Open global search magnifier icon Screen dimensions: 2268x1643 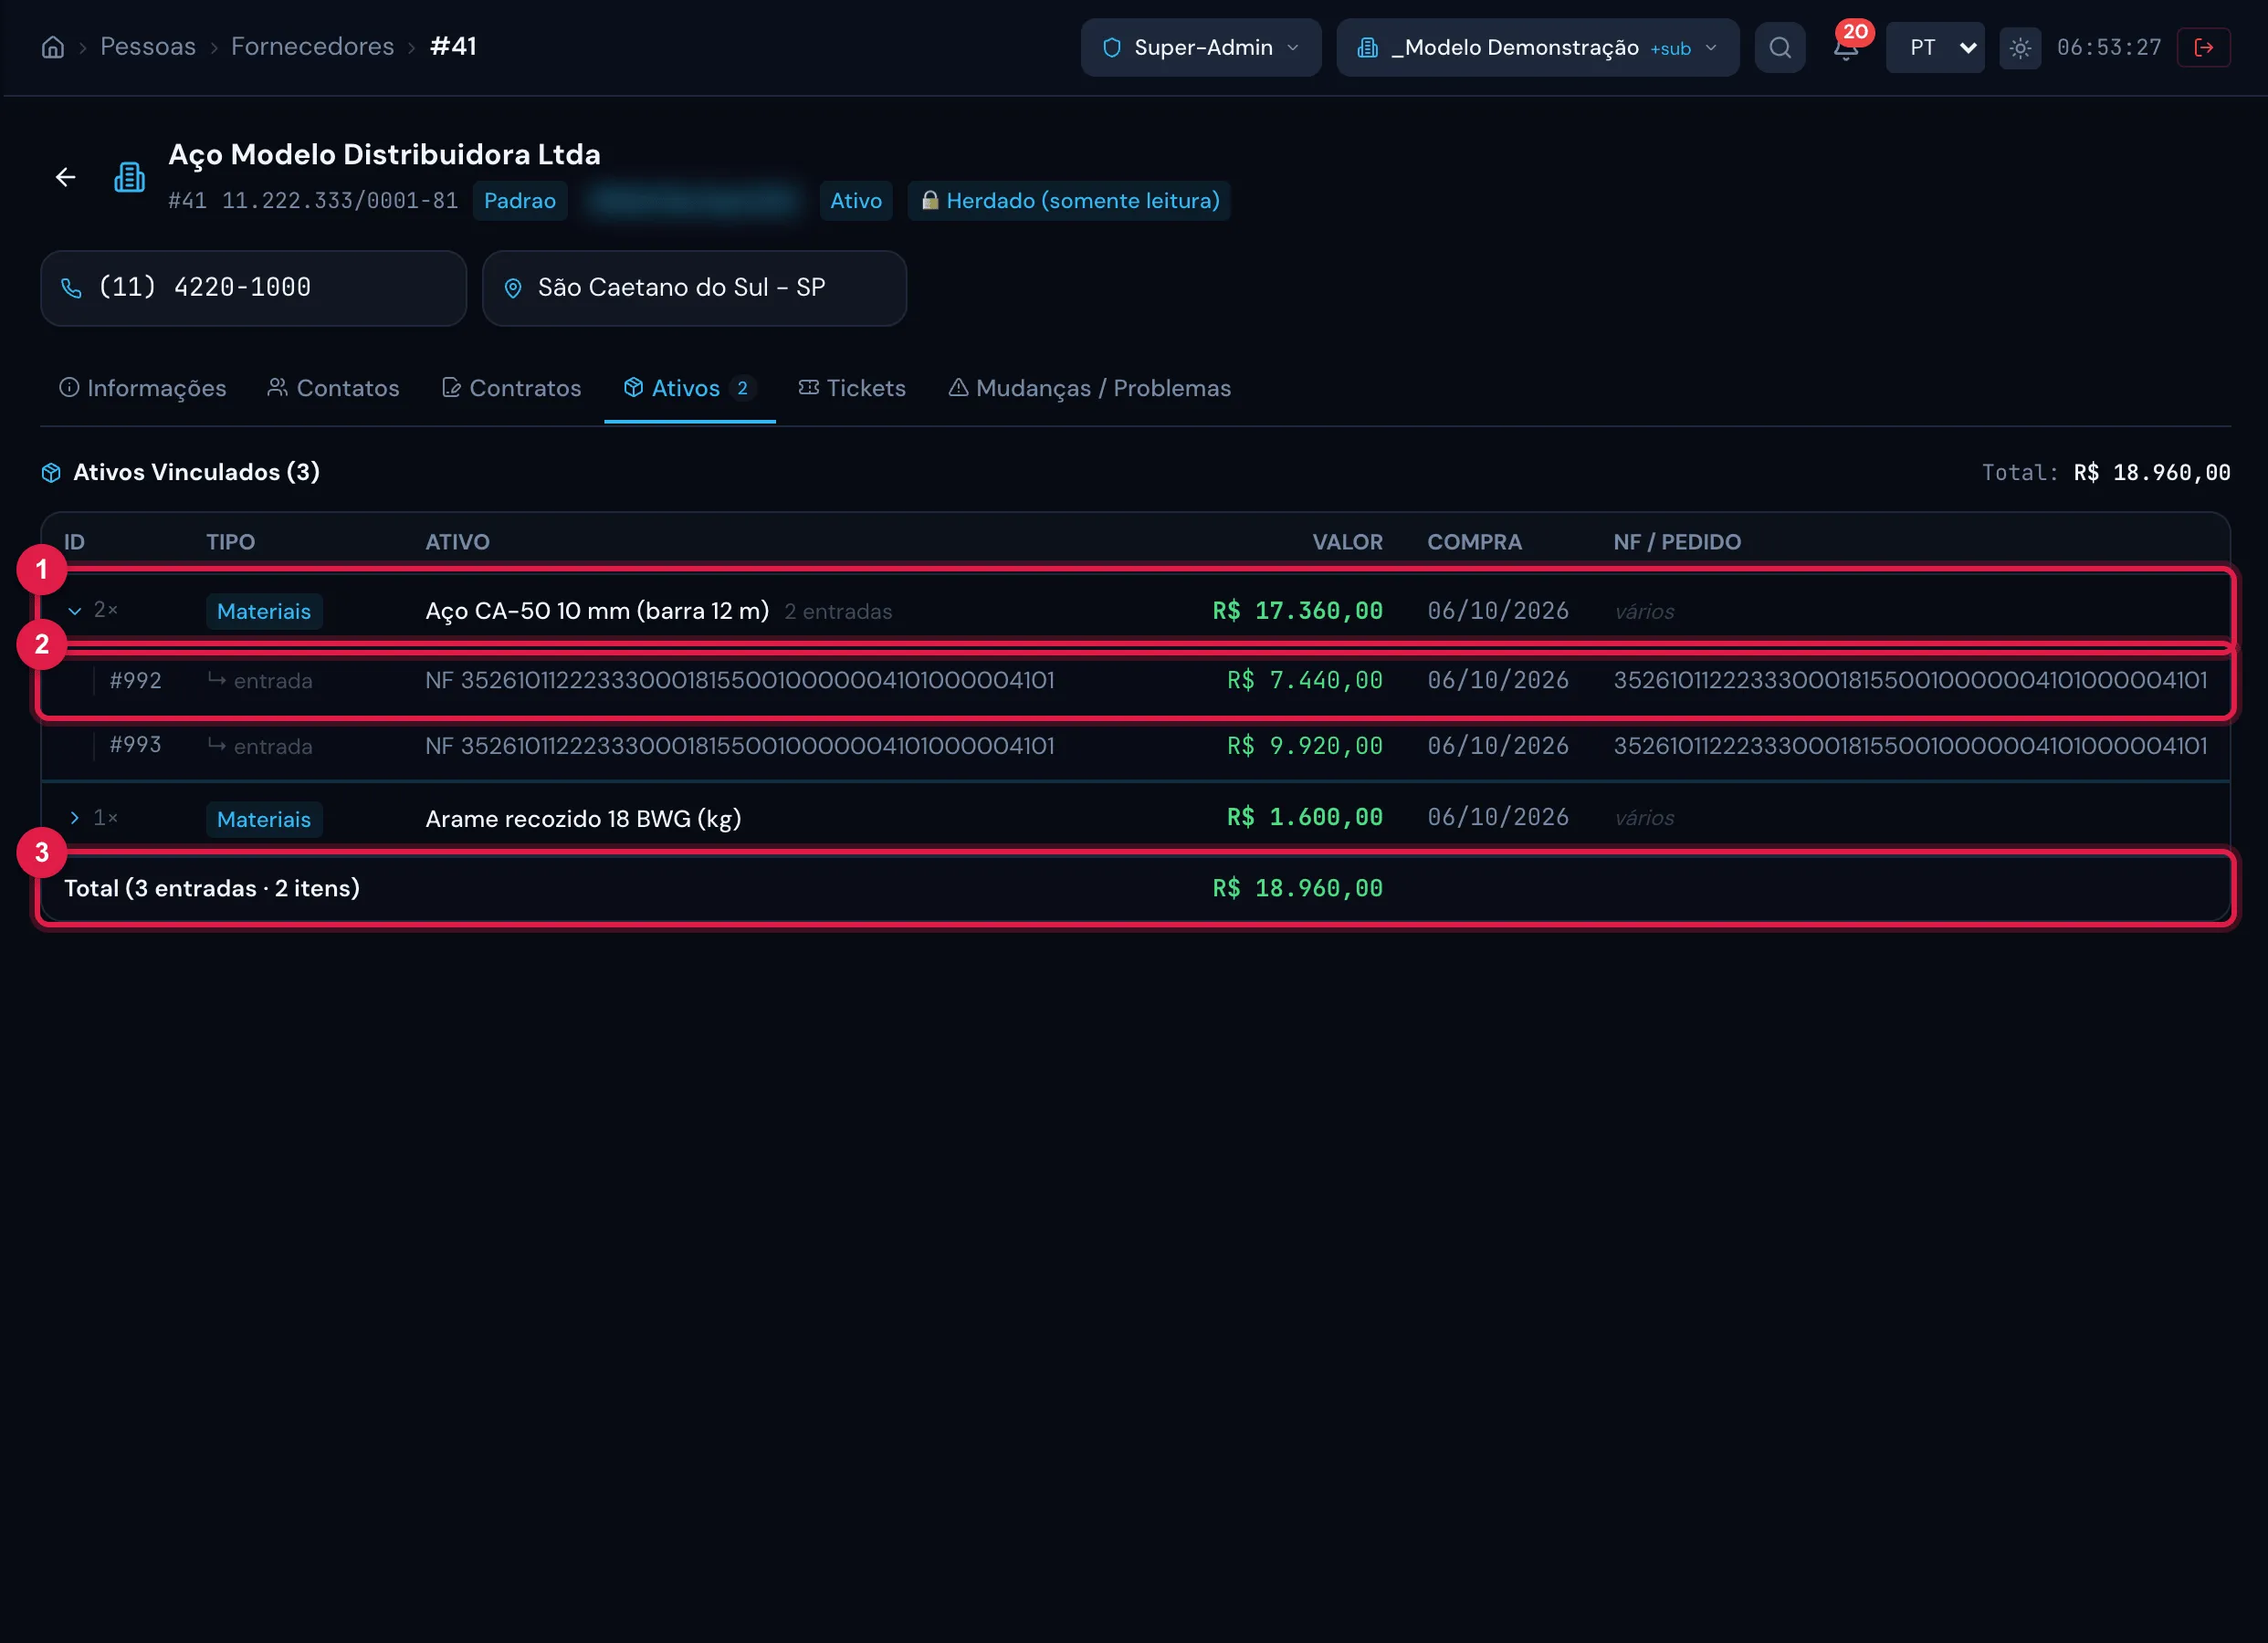tap(1780, 47)
